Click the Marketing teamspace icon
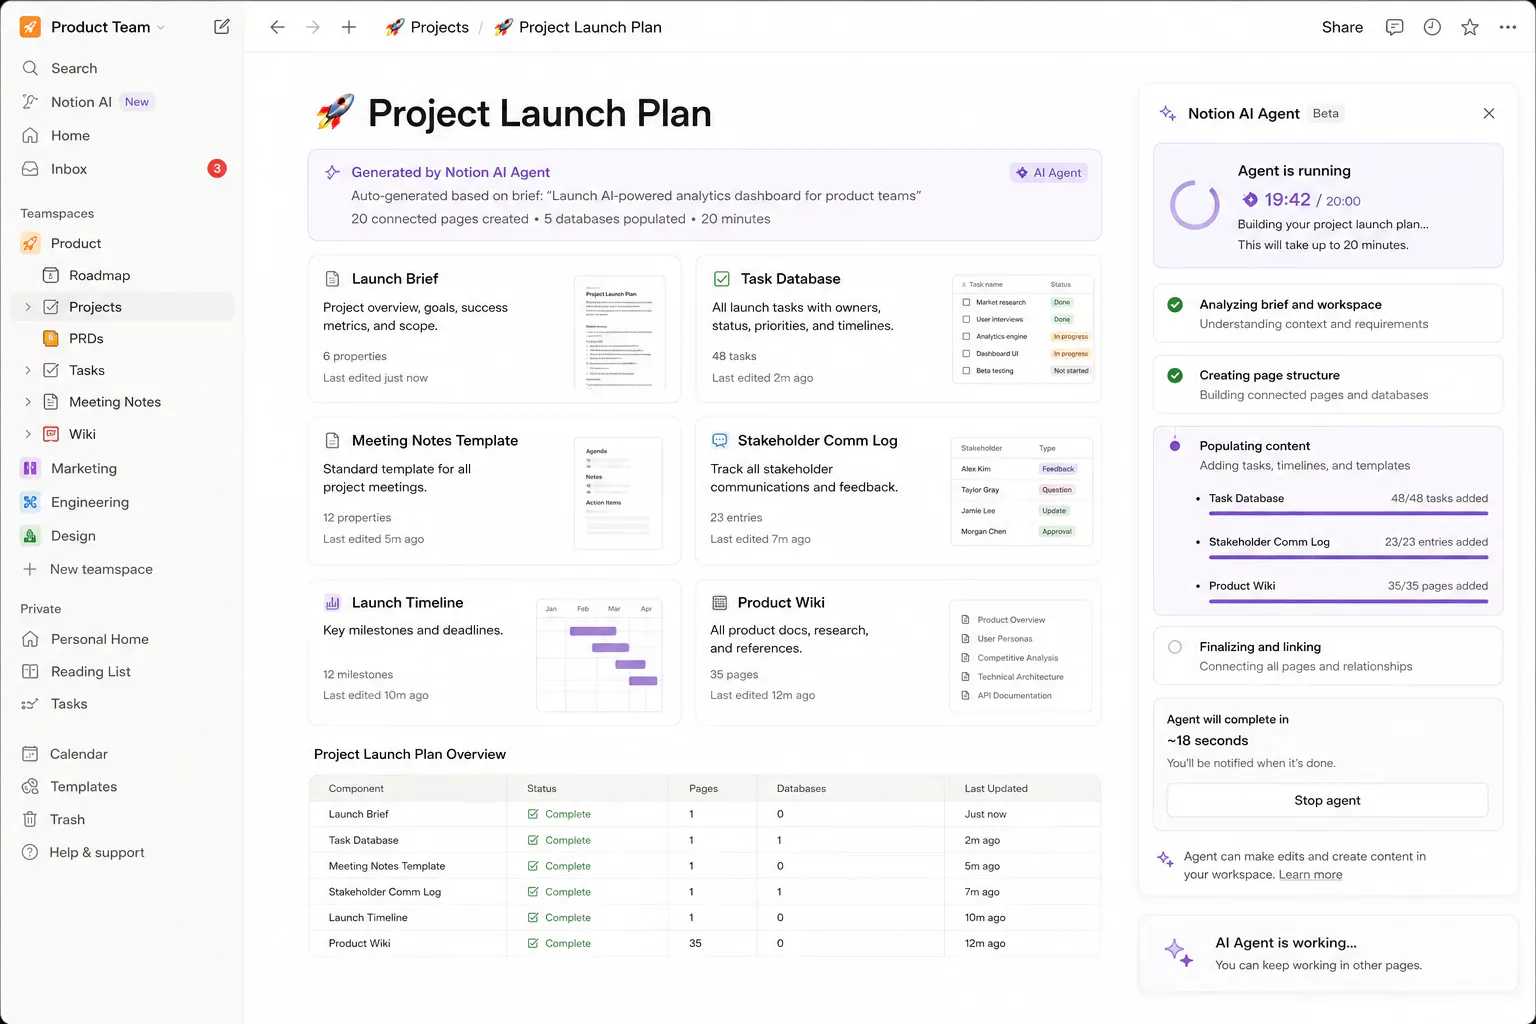Screen dimensions: 1536x1024 pyautogui.click(x=30, y=468)
